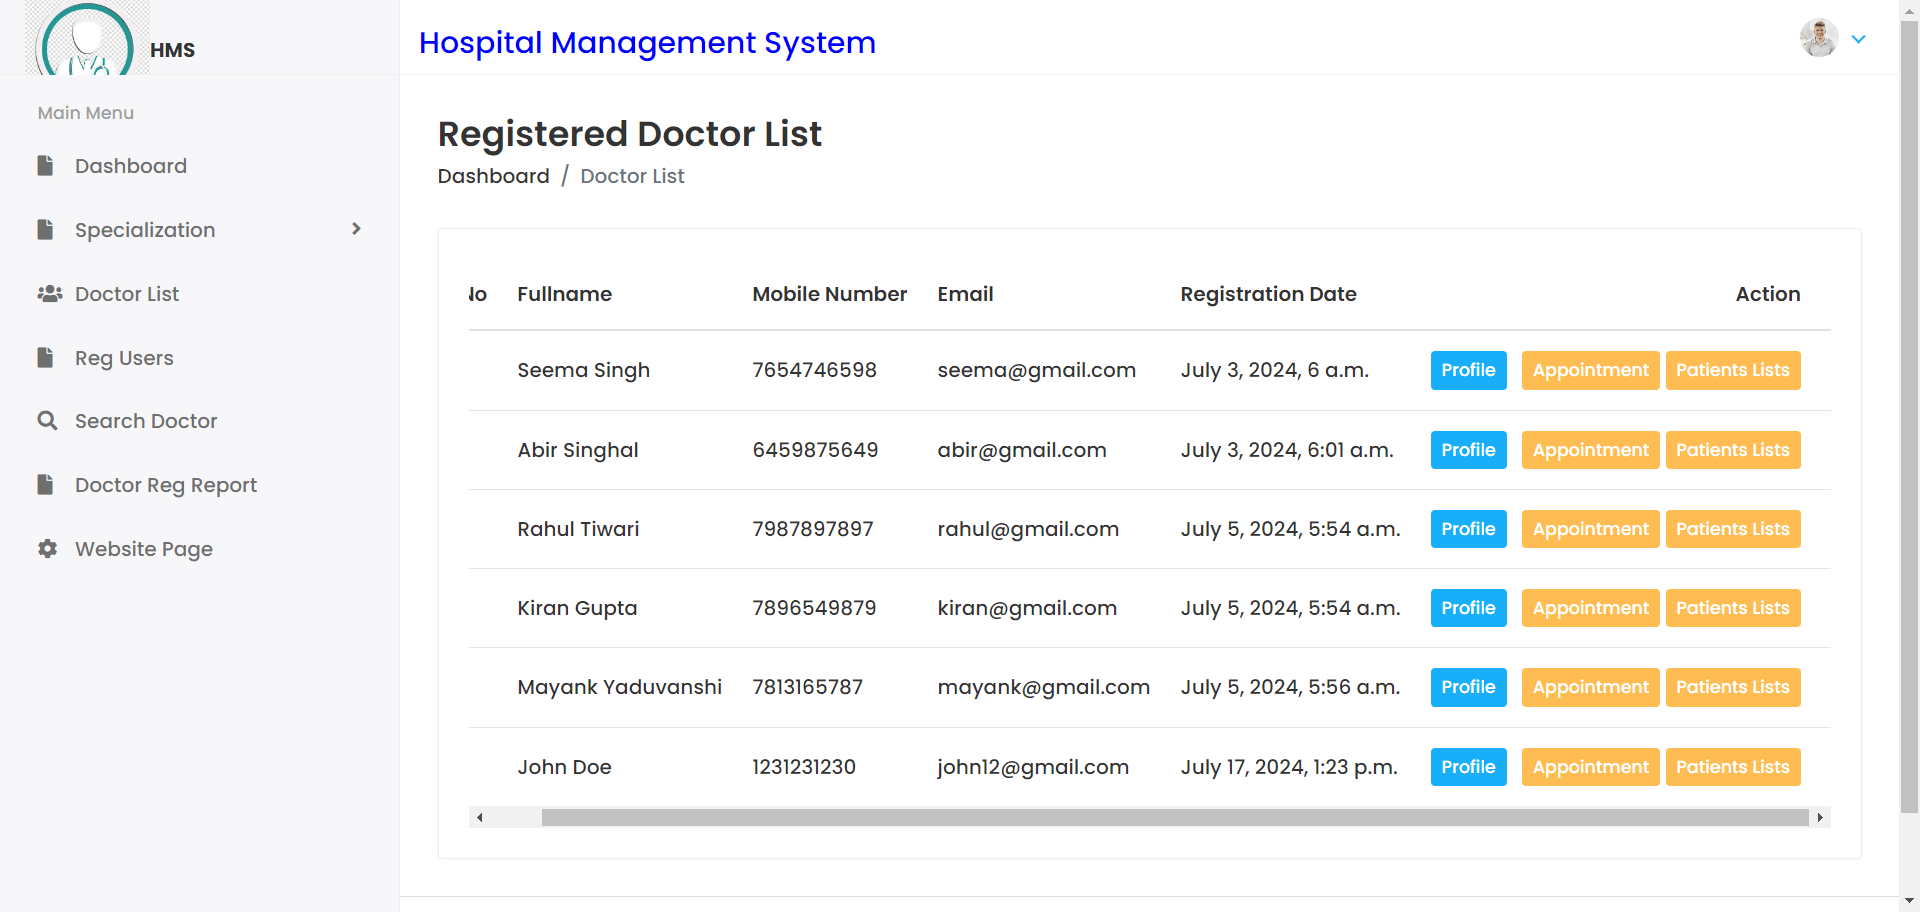
Task: Open the user avatar in the header
Action: (1818, 38)
